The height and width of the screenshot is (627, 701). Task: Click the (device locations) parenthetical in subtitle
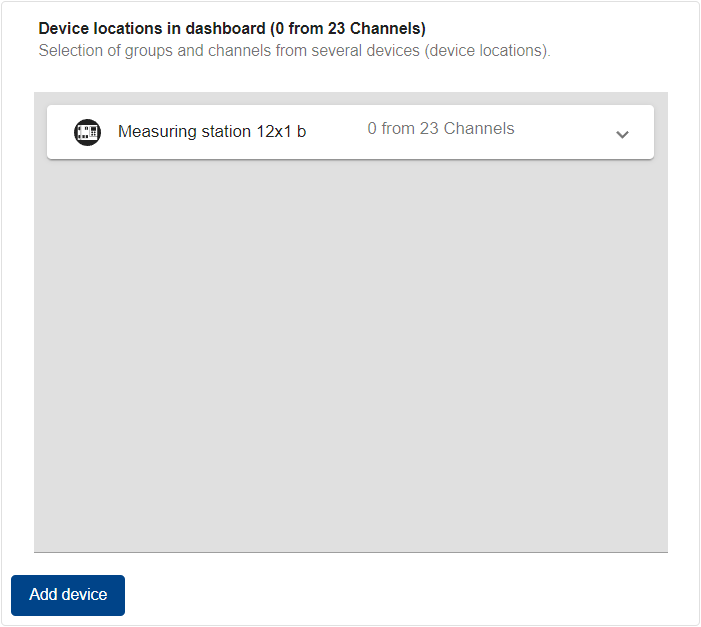tap(487, 50)
